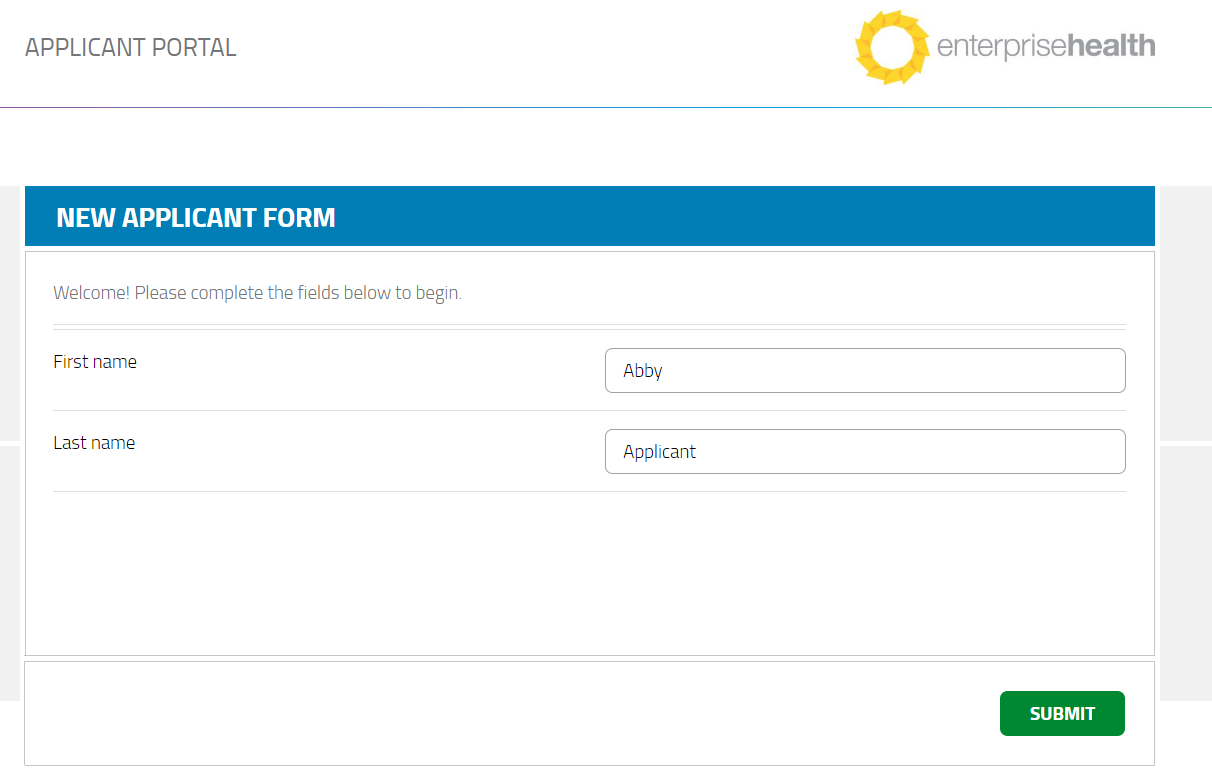Image resolution: width=1212 pixels, height=778 pixels.
Task: Click the enterprisehealth wordmark text
Action: tap(1045, 46)
